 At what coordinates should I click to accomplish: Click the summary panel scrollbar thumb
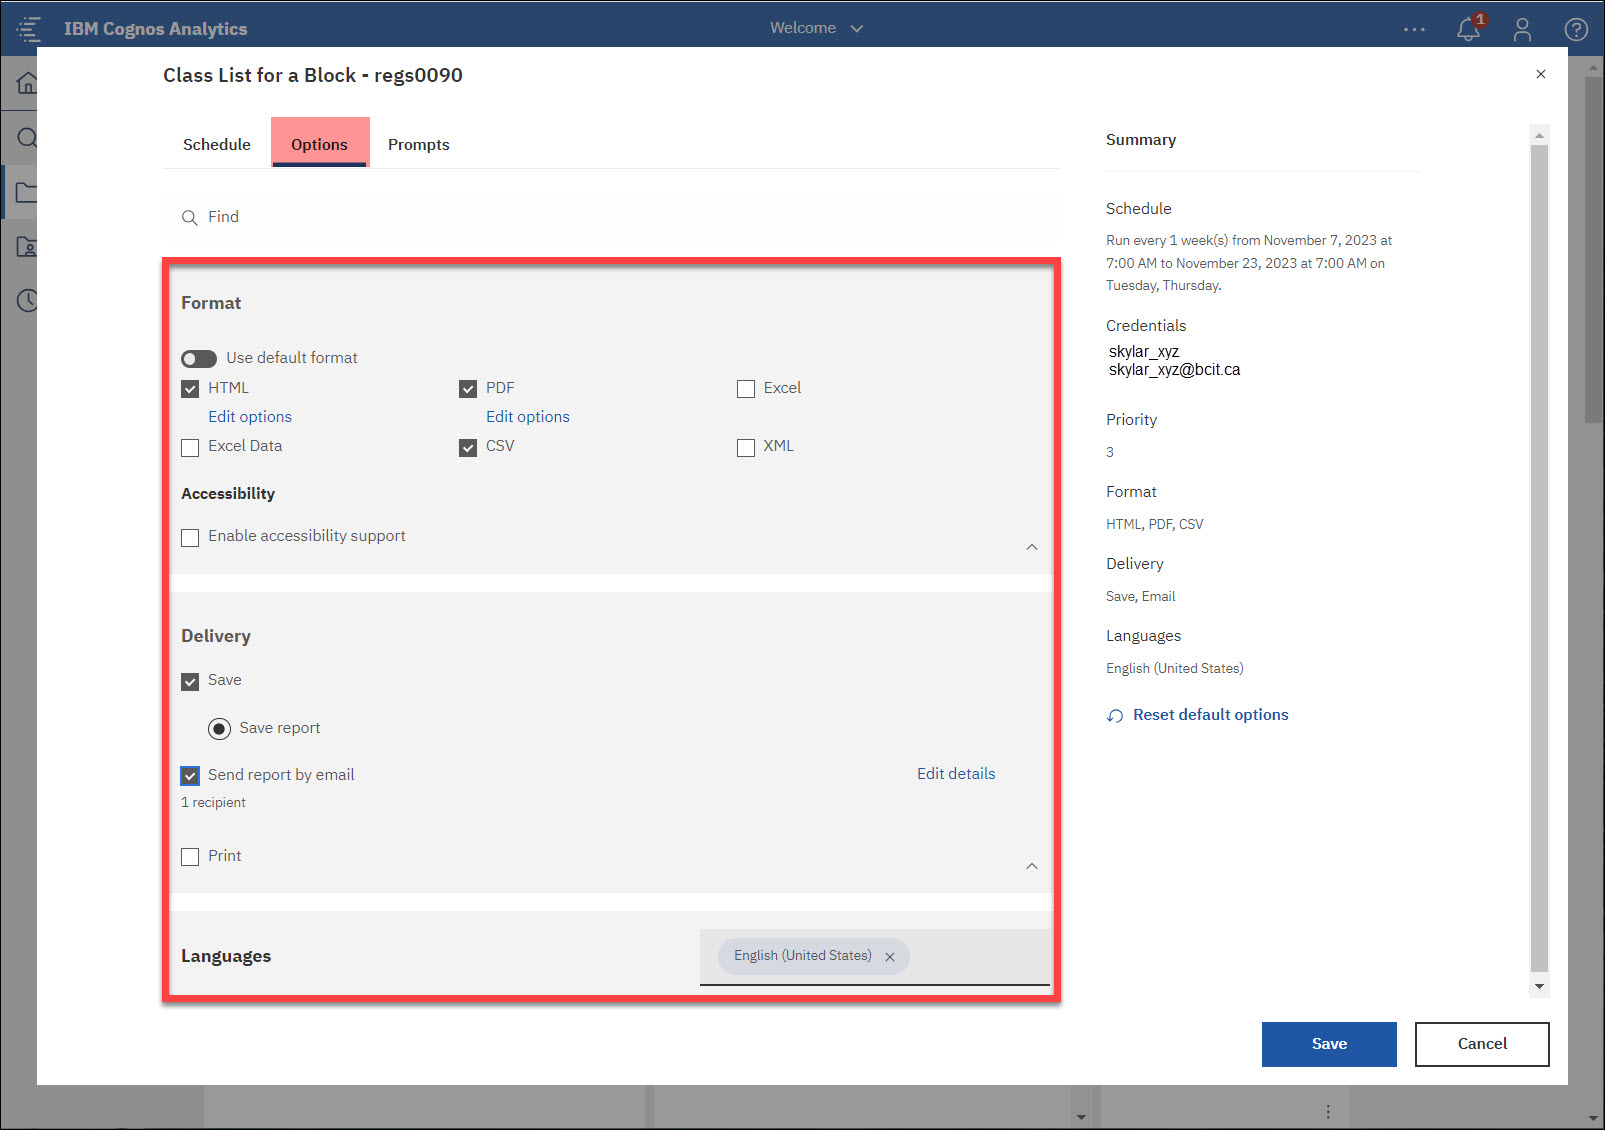[1540, 558]
